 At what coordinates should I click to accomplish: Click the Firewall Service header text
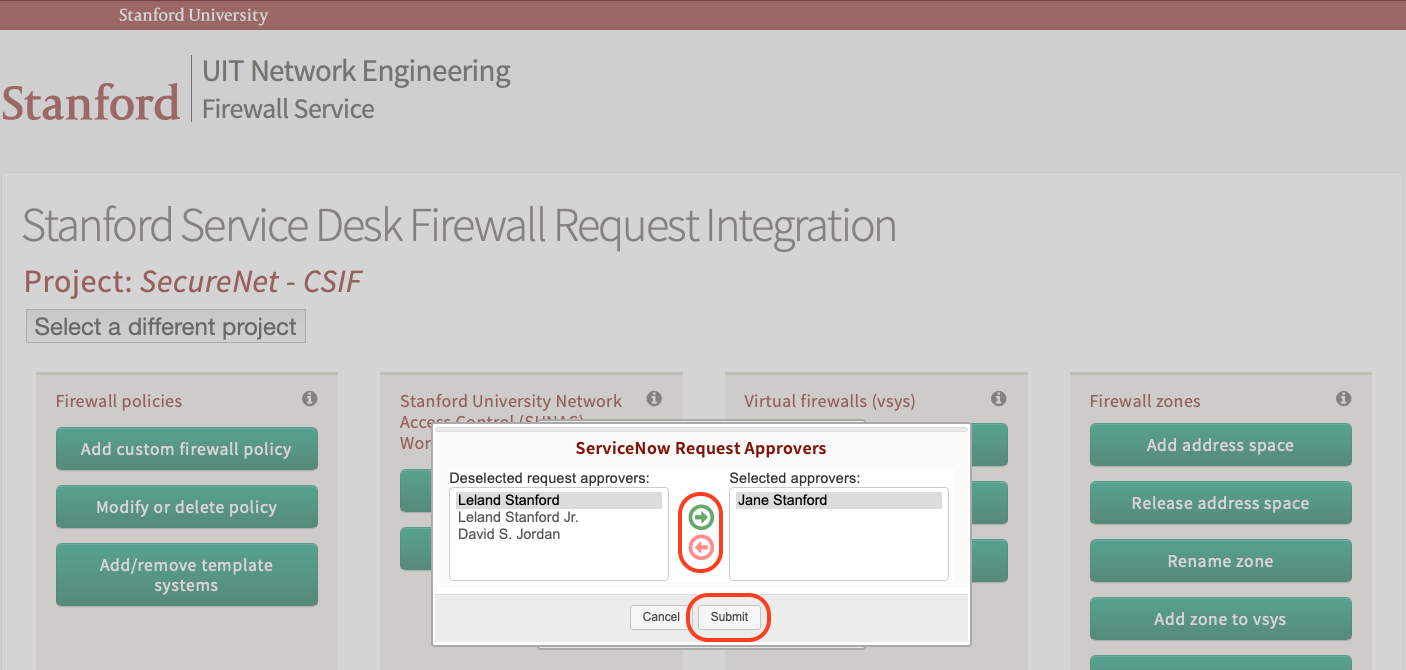[x=288, y=109]
